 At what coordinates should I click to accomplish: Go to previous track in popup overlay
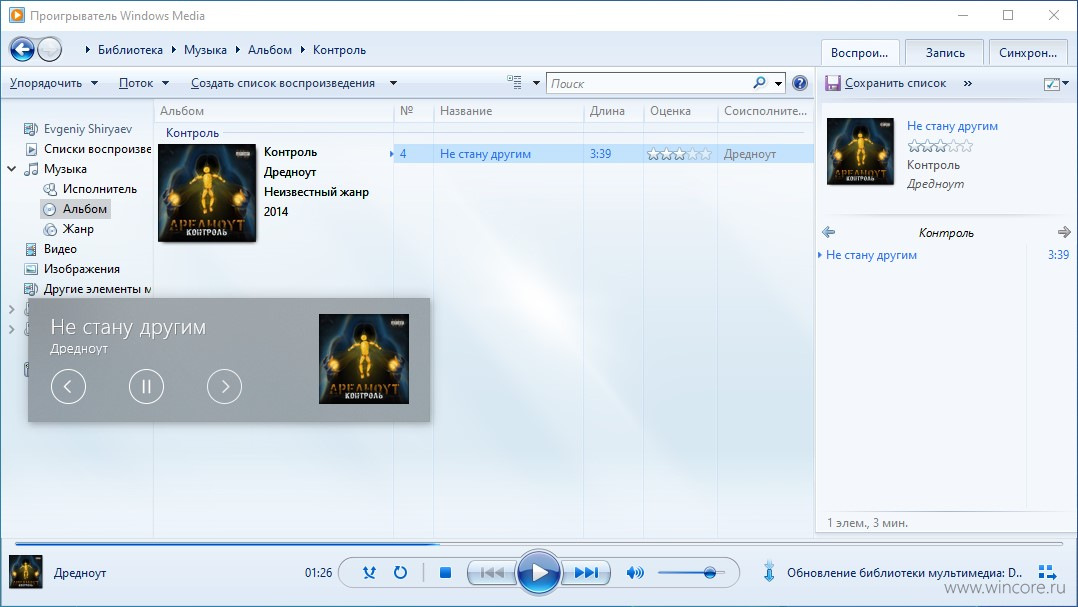click(x=68, y=386)
